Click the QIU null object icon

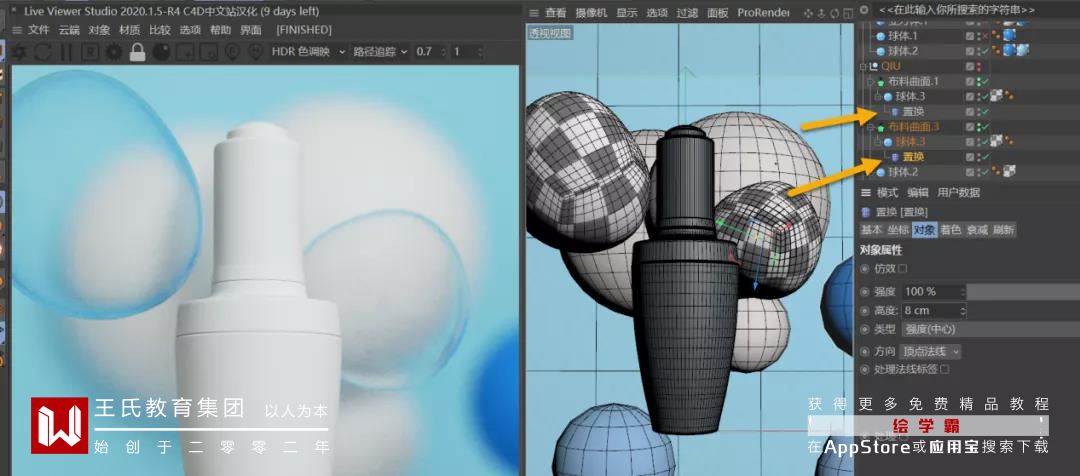click(875, 66)
